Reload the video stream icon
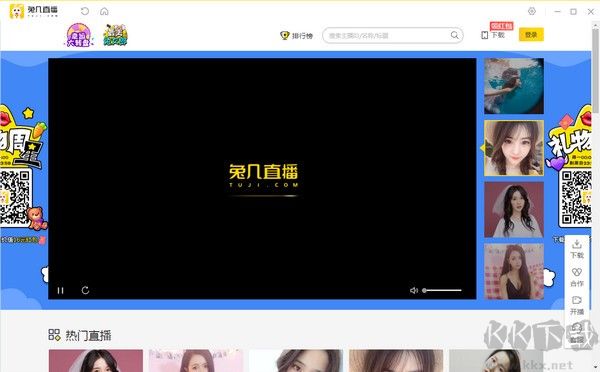The width and height of the screenshot is (600, 372). click(85, 290)
